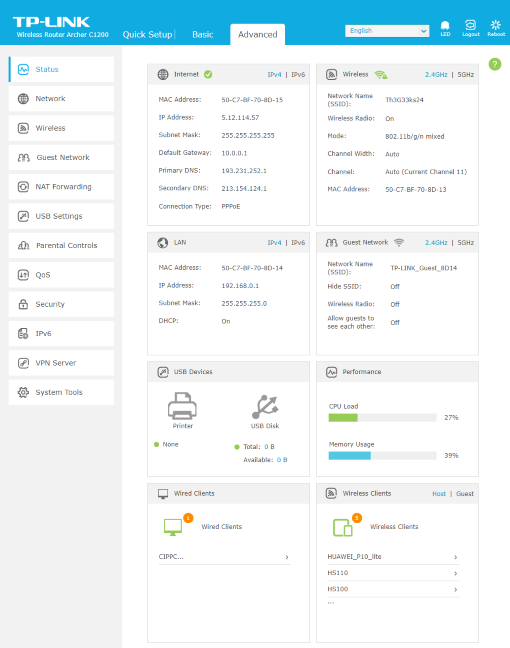Screen dimensions: 510x648
Task: Open the Parental Controls menu item
Action: point(61,245)
